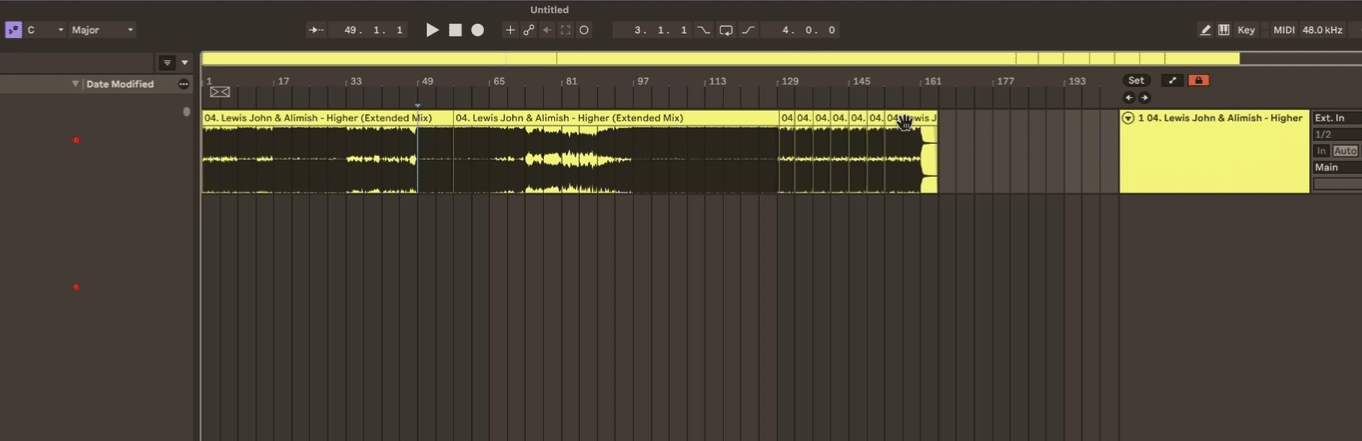Toggle the red Lock Envelopes icon
The width and height of the screenshot is (1362, 441).
click(x=1198, y=81)
